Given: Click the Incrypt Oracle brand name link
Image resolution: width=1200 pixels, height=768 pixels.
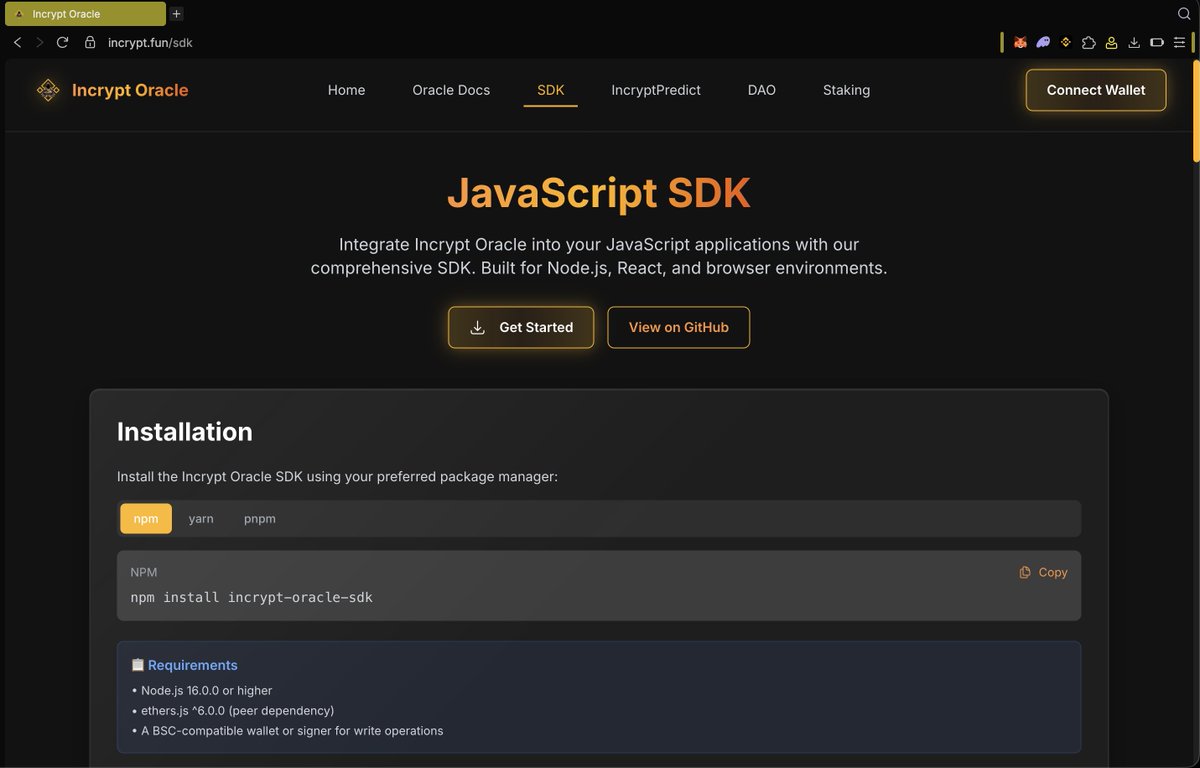Looking at the screenshot, I should point(130,90).
